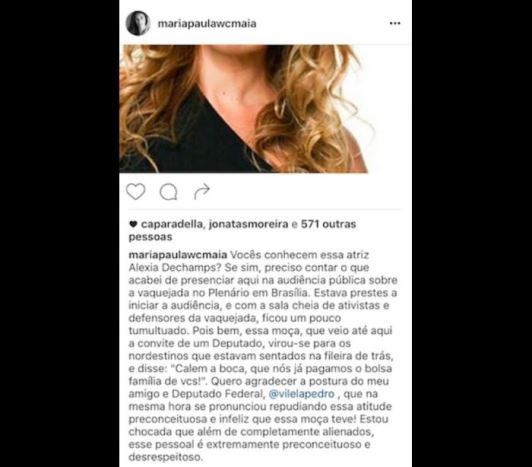Tap 'pessoas' in the likes line
This screenshot has width=532, height=467.
pos(150,237)
